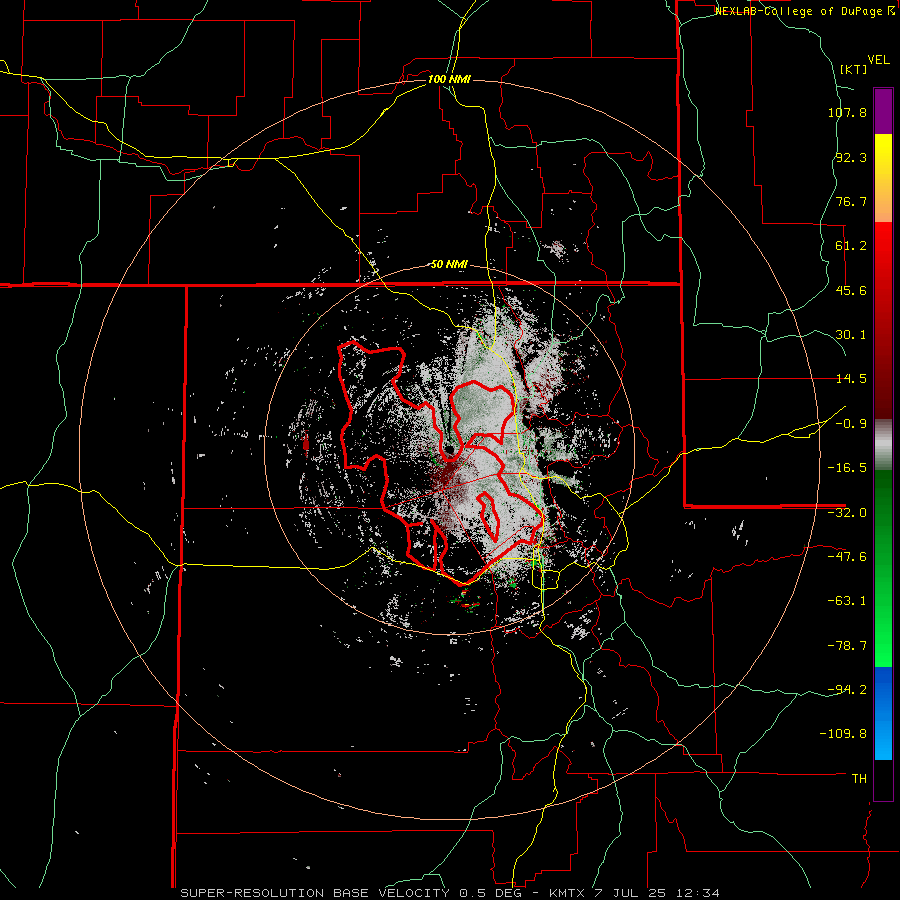900x900 pixels.
Task: Click the [KT] units label
Action: point(853,69)
